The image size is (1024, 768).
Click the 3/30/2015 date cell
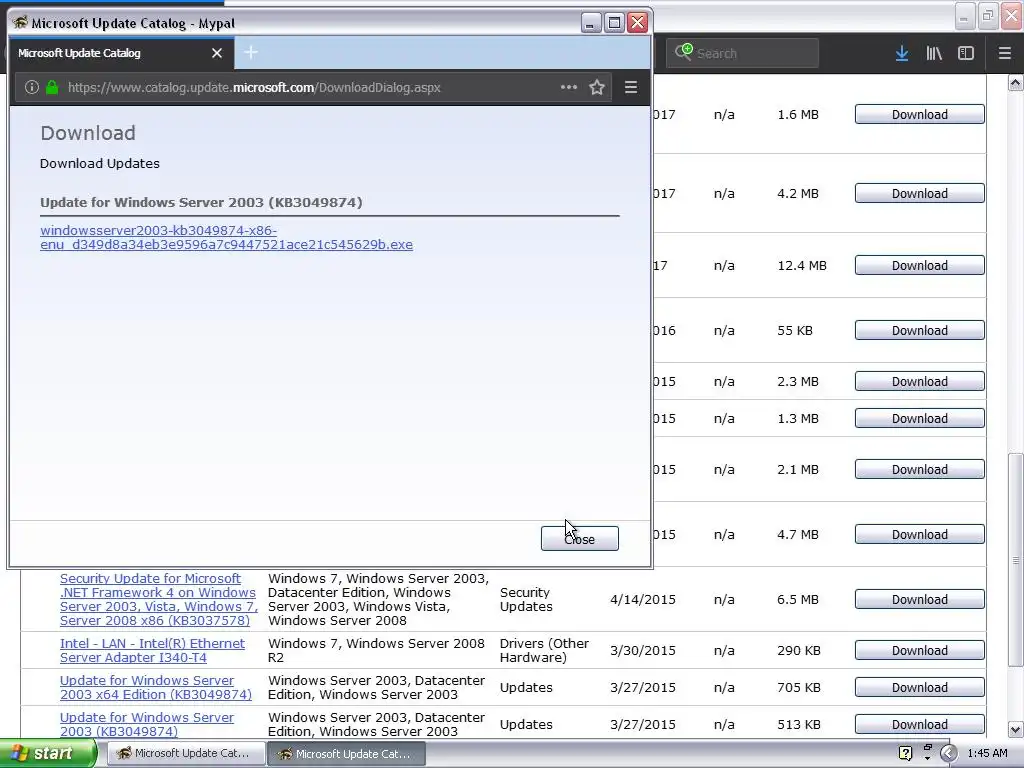(x=643, y=650)
